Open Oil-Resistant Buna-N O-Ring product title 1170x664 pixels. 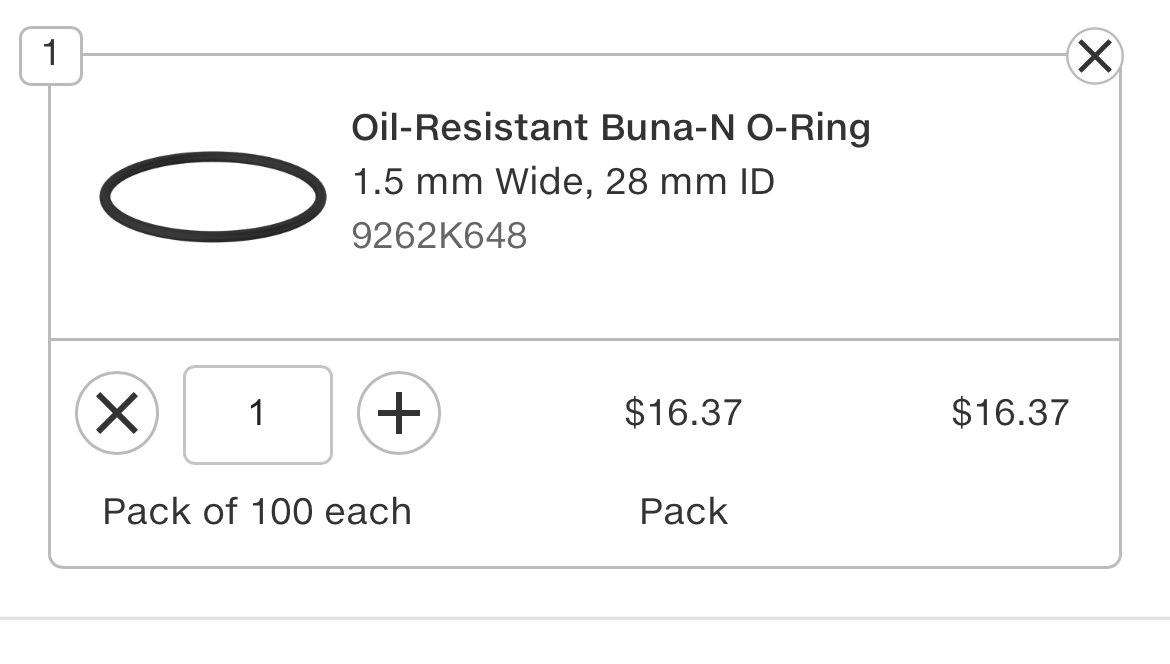click(x=611, y=127)
